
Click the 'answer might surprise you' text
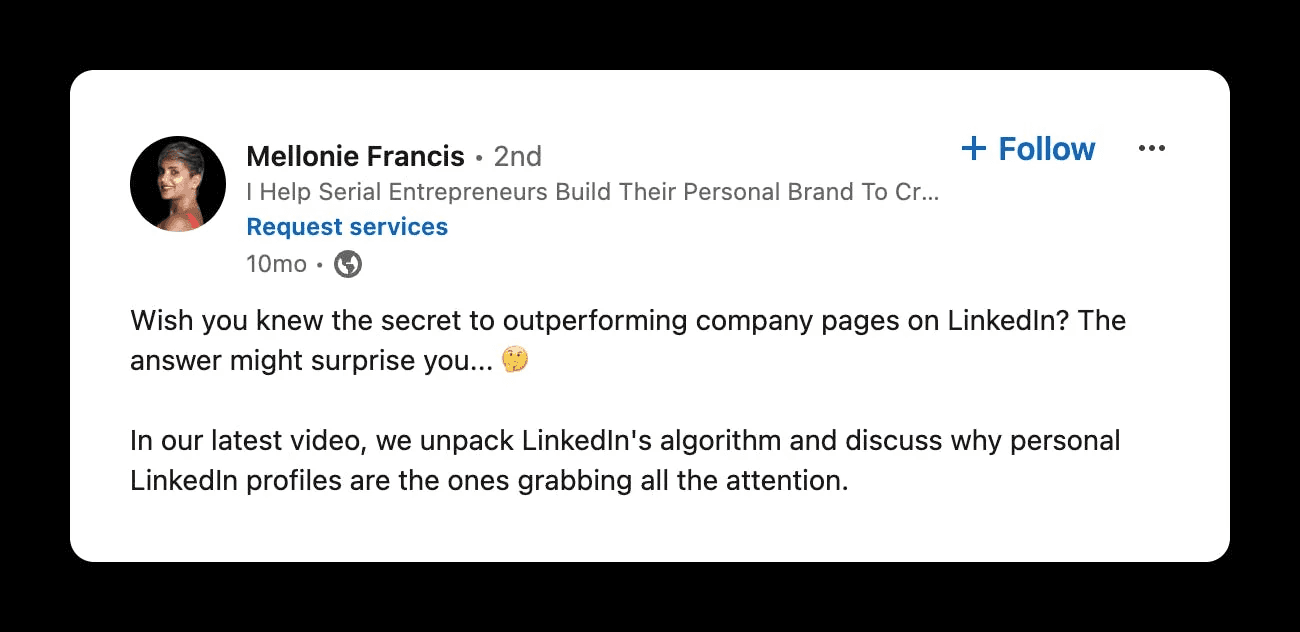[x=310, y=361]
